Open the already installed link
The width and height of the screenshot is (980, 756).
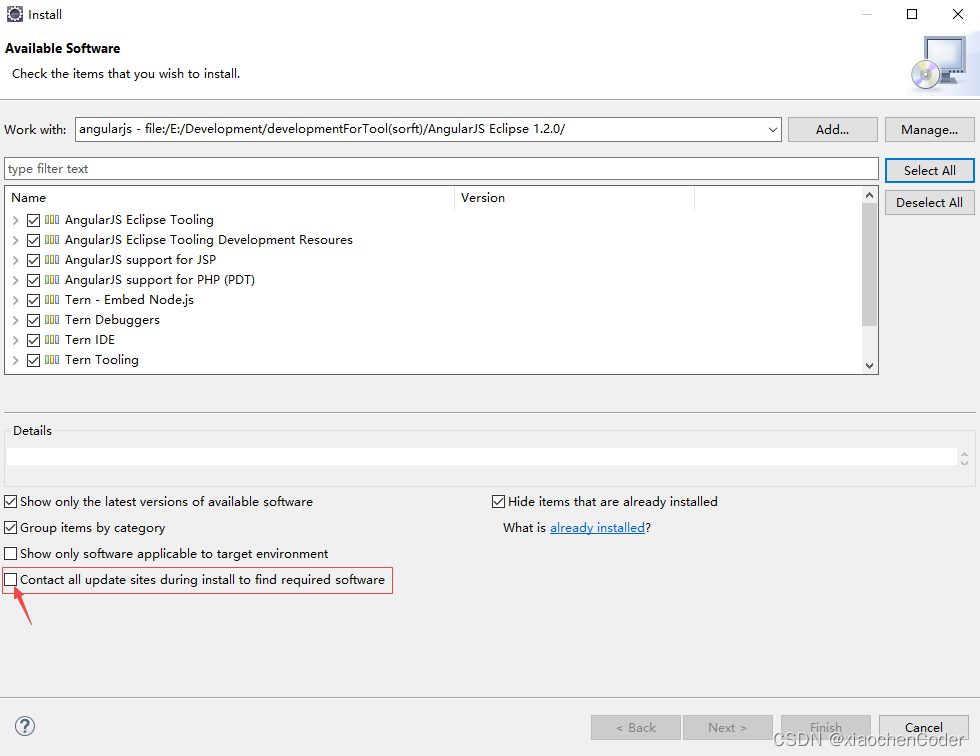pos(597,528)
